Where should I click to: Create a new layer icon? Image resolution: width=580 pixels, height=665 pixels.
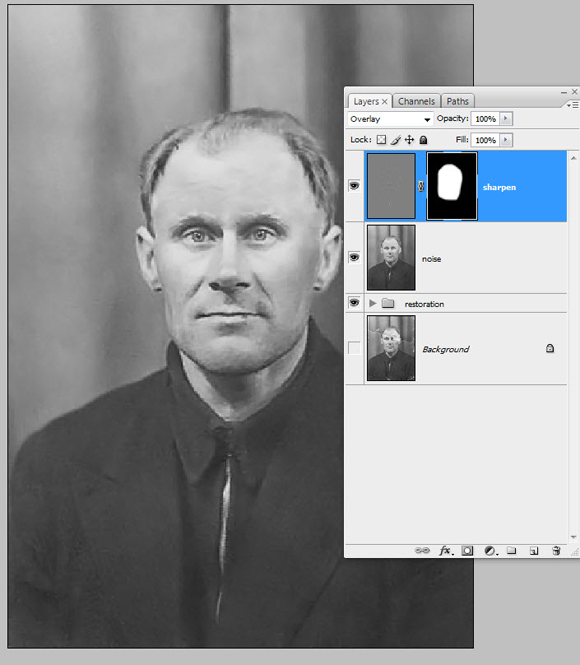point(534,550)
